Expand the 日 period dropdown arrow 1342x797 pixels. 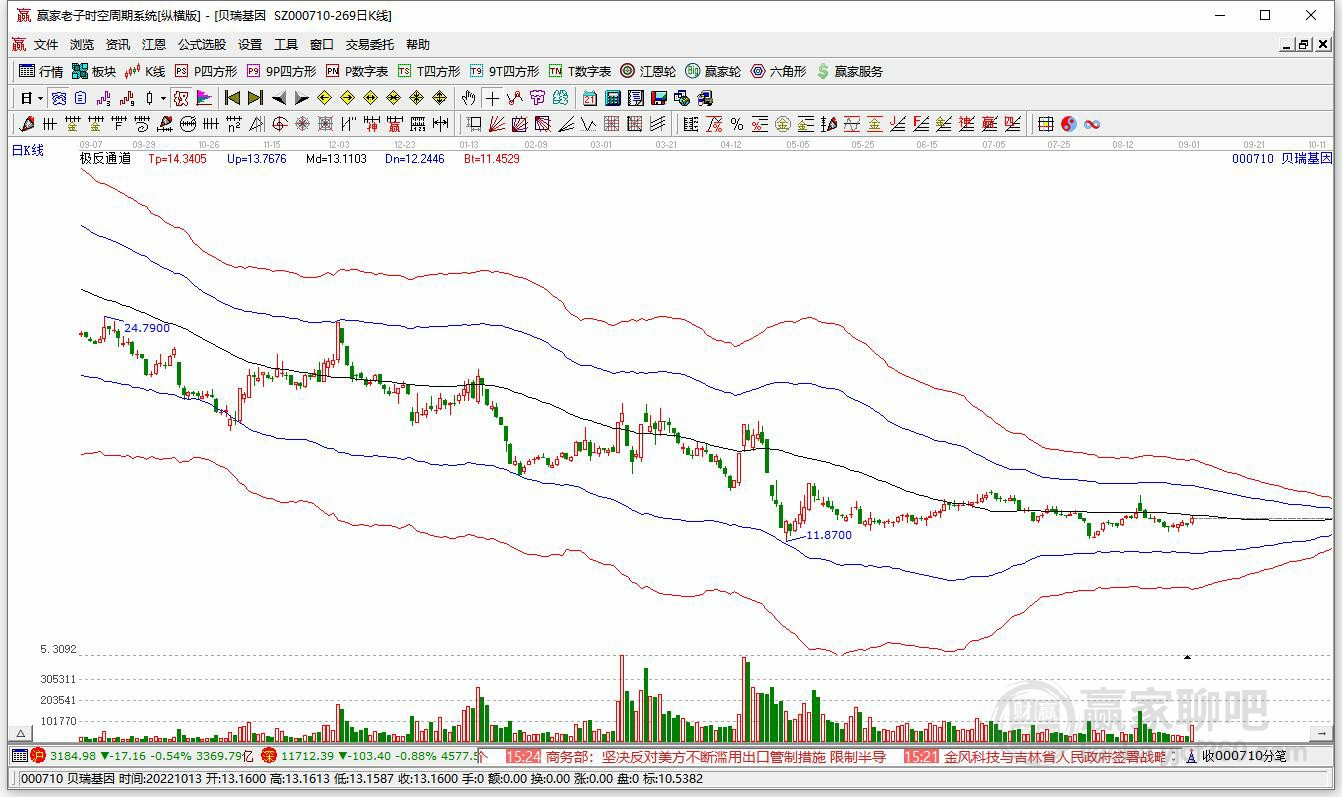[x=40, y=98]
